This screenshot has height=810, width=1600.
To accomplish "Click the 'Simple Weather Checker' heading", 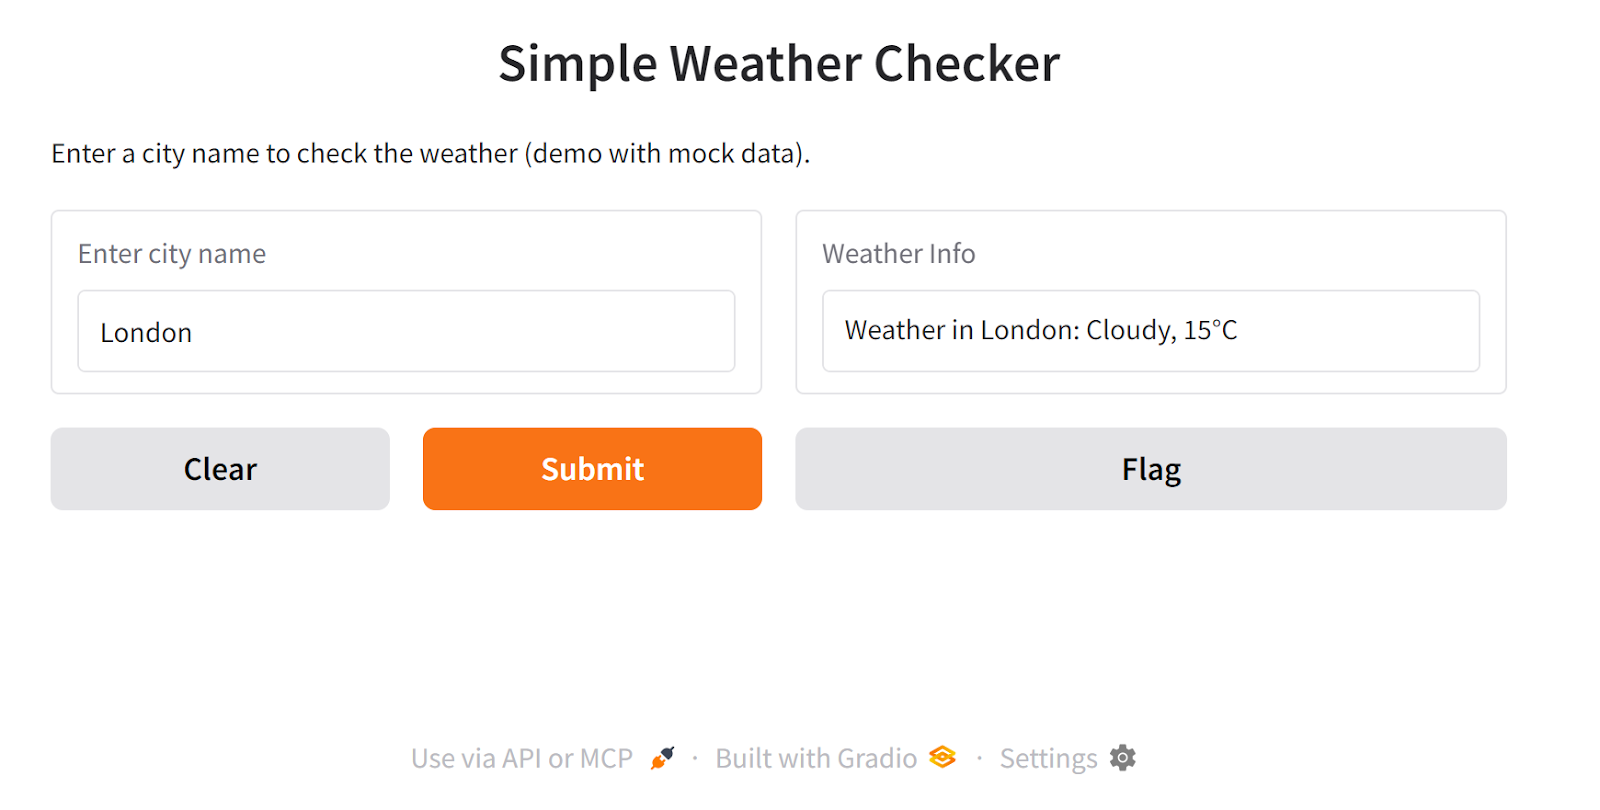I will coord(779,64).
